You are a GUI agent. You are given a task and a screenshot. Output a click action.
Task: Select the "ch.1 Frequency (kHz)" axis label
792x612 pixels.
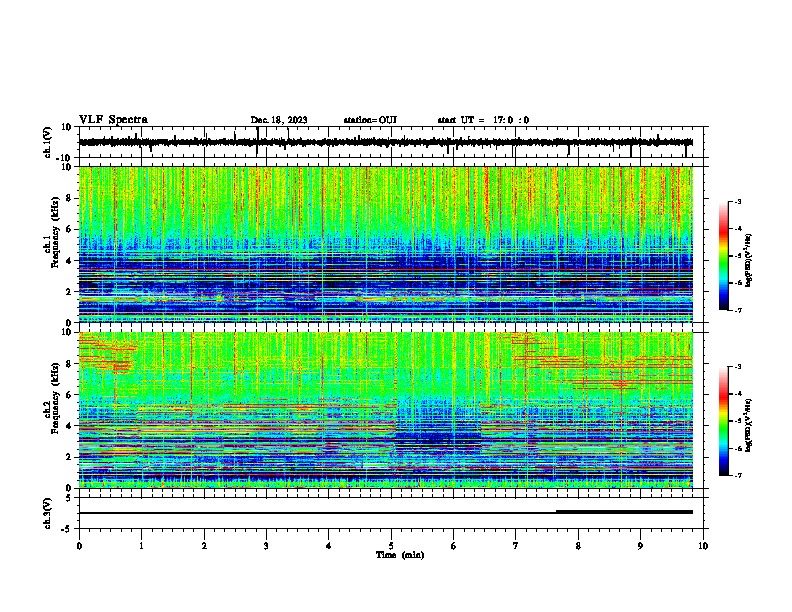click(x=52, y=232)
